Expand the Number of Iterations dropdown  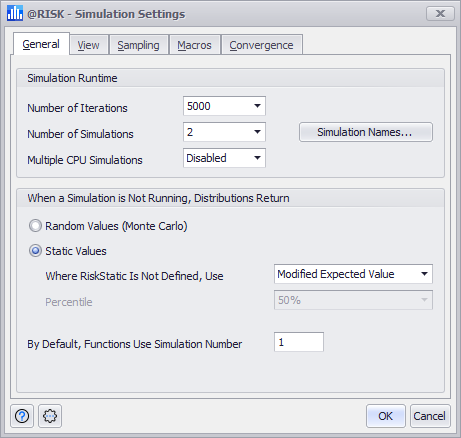click(224, 106)
